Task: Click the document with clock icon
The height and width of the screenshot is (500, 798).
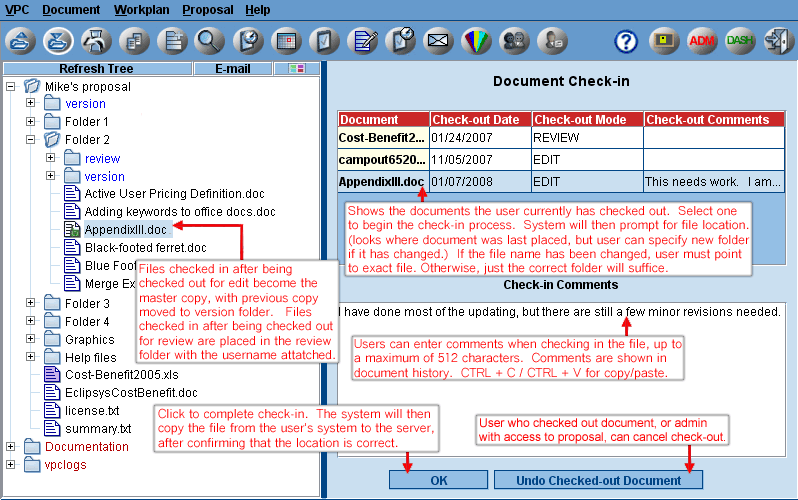Action: (248, 41)
